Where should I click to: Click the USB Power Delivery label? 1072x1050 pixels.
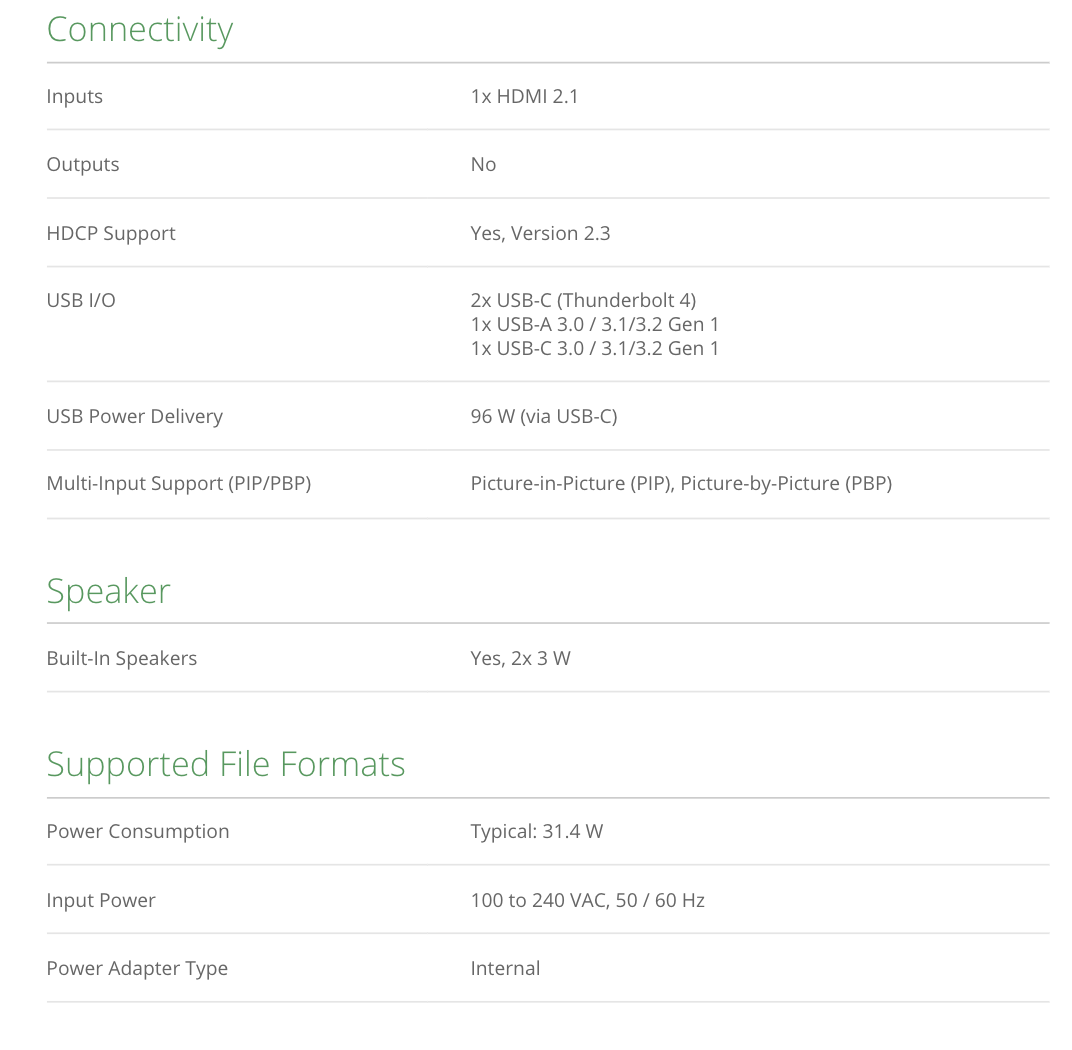click(x=135, y=417)
